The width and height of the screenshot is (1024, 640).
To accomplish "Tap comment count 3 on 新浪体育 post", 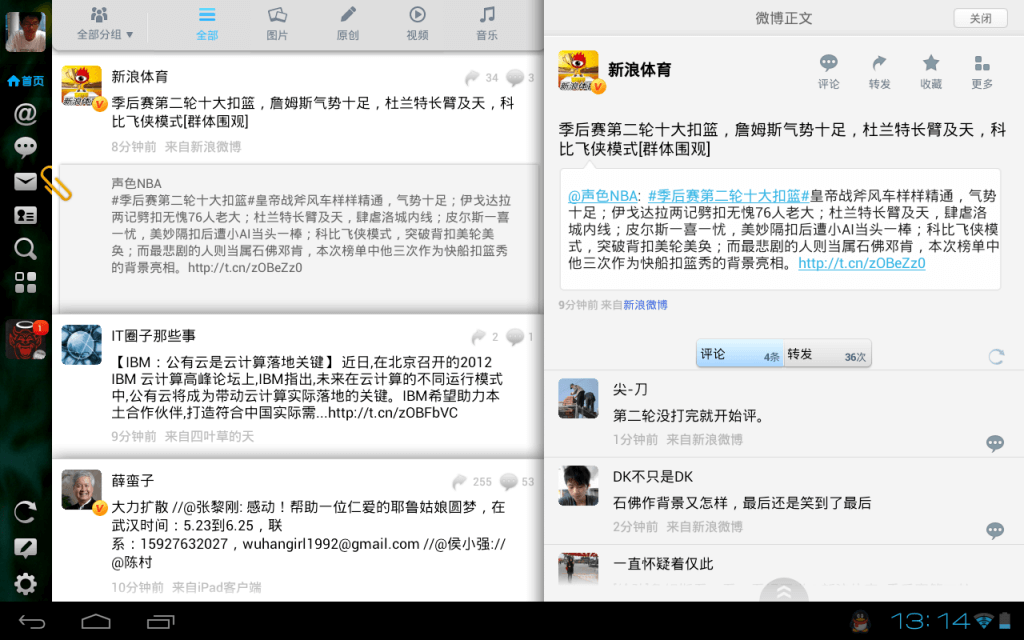I will [520, 78].
